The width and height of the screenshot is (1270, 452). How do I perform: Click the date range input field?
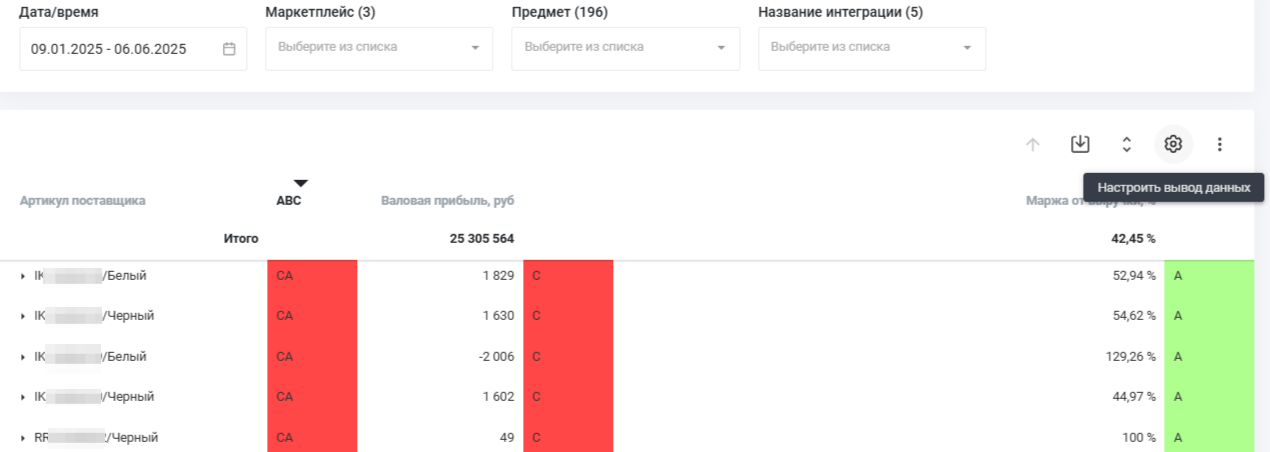[120, 49]
